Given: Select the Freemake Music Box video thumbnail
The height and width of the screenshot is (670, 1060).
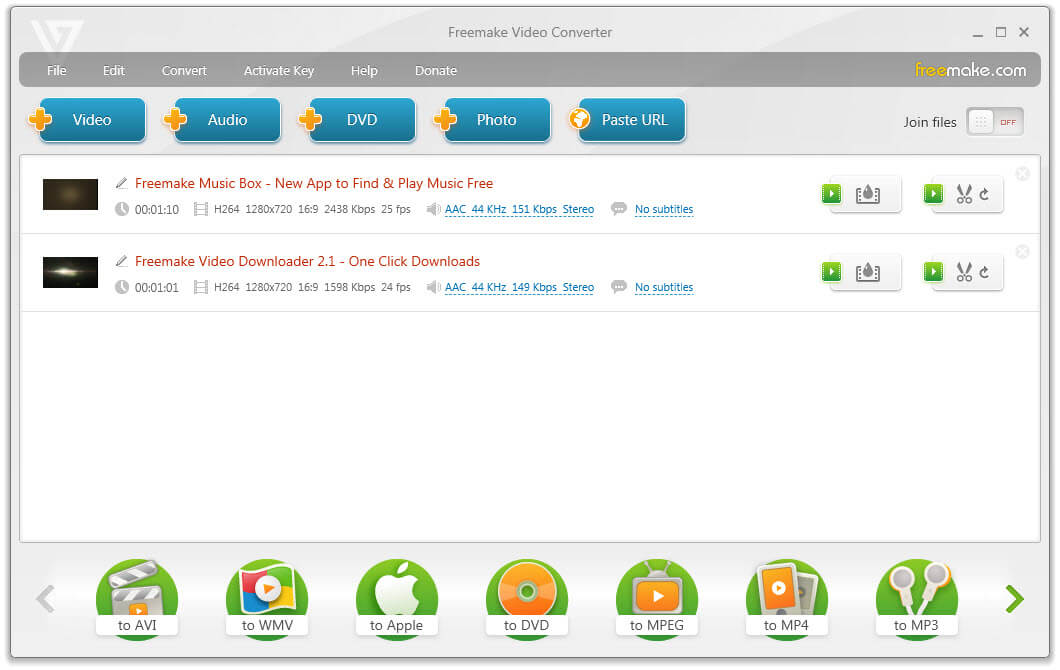Looking at the screenshot, I should [x=70, y=195].
